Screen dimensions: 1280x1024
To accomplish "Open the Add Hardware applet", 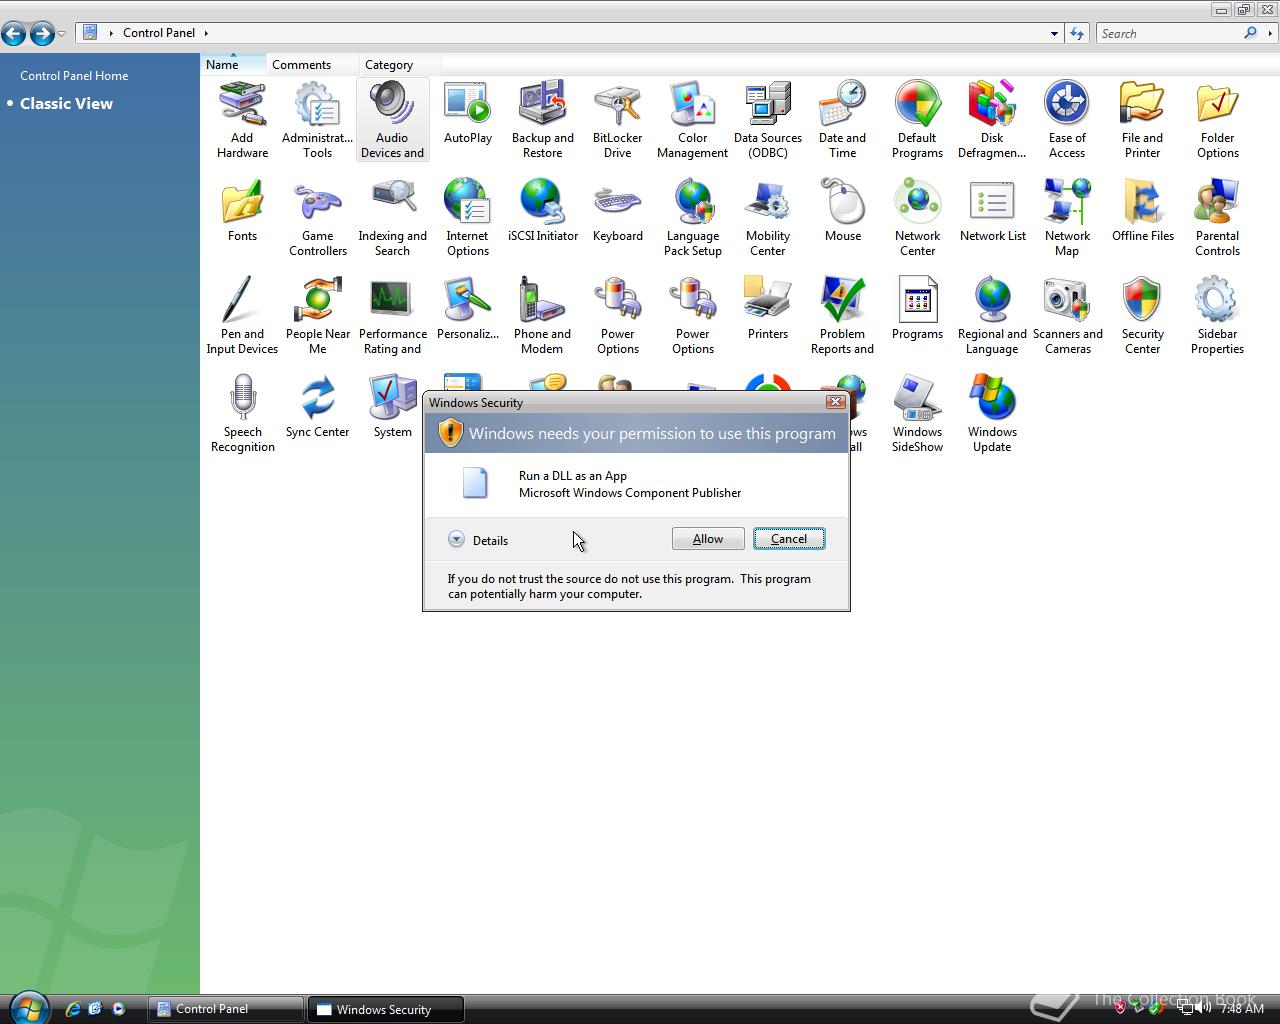I will (x=242, y=120).
